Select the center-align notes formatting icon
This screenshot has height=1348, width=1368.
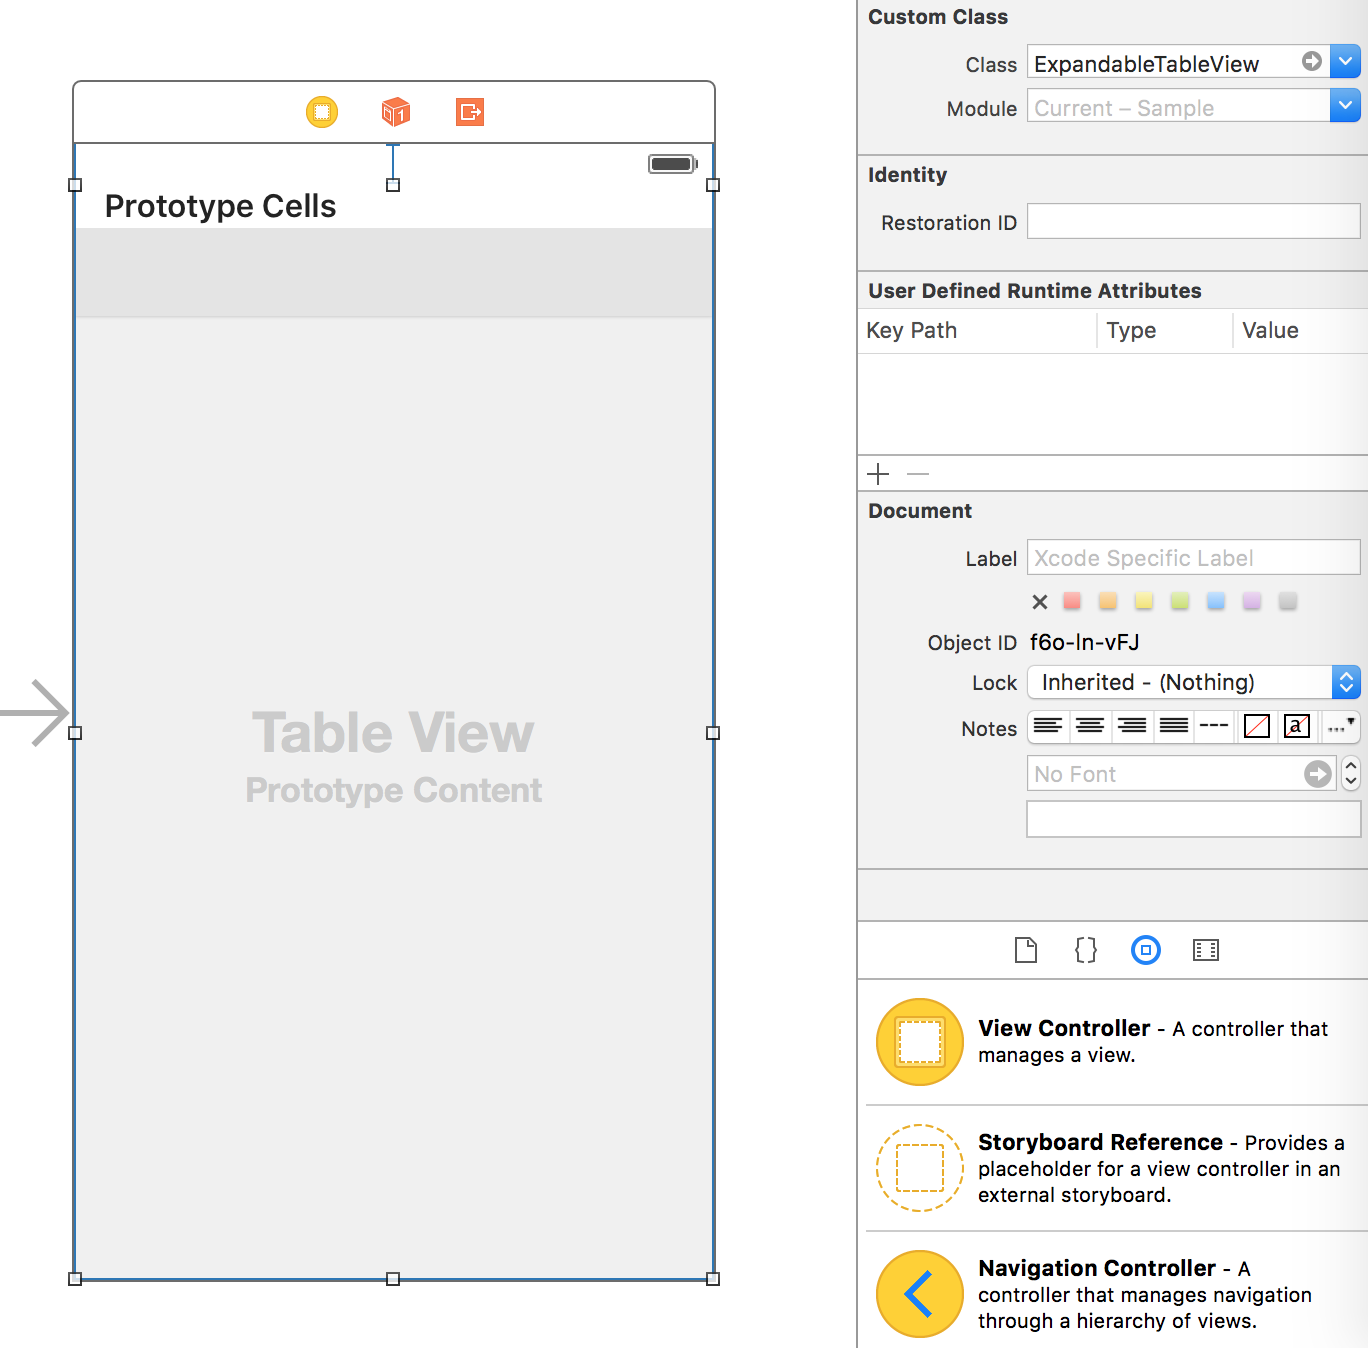(x=1089, y=727)
